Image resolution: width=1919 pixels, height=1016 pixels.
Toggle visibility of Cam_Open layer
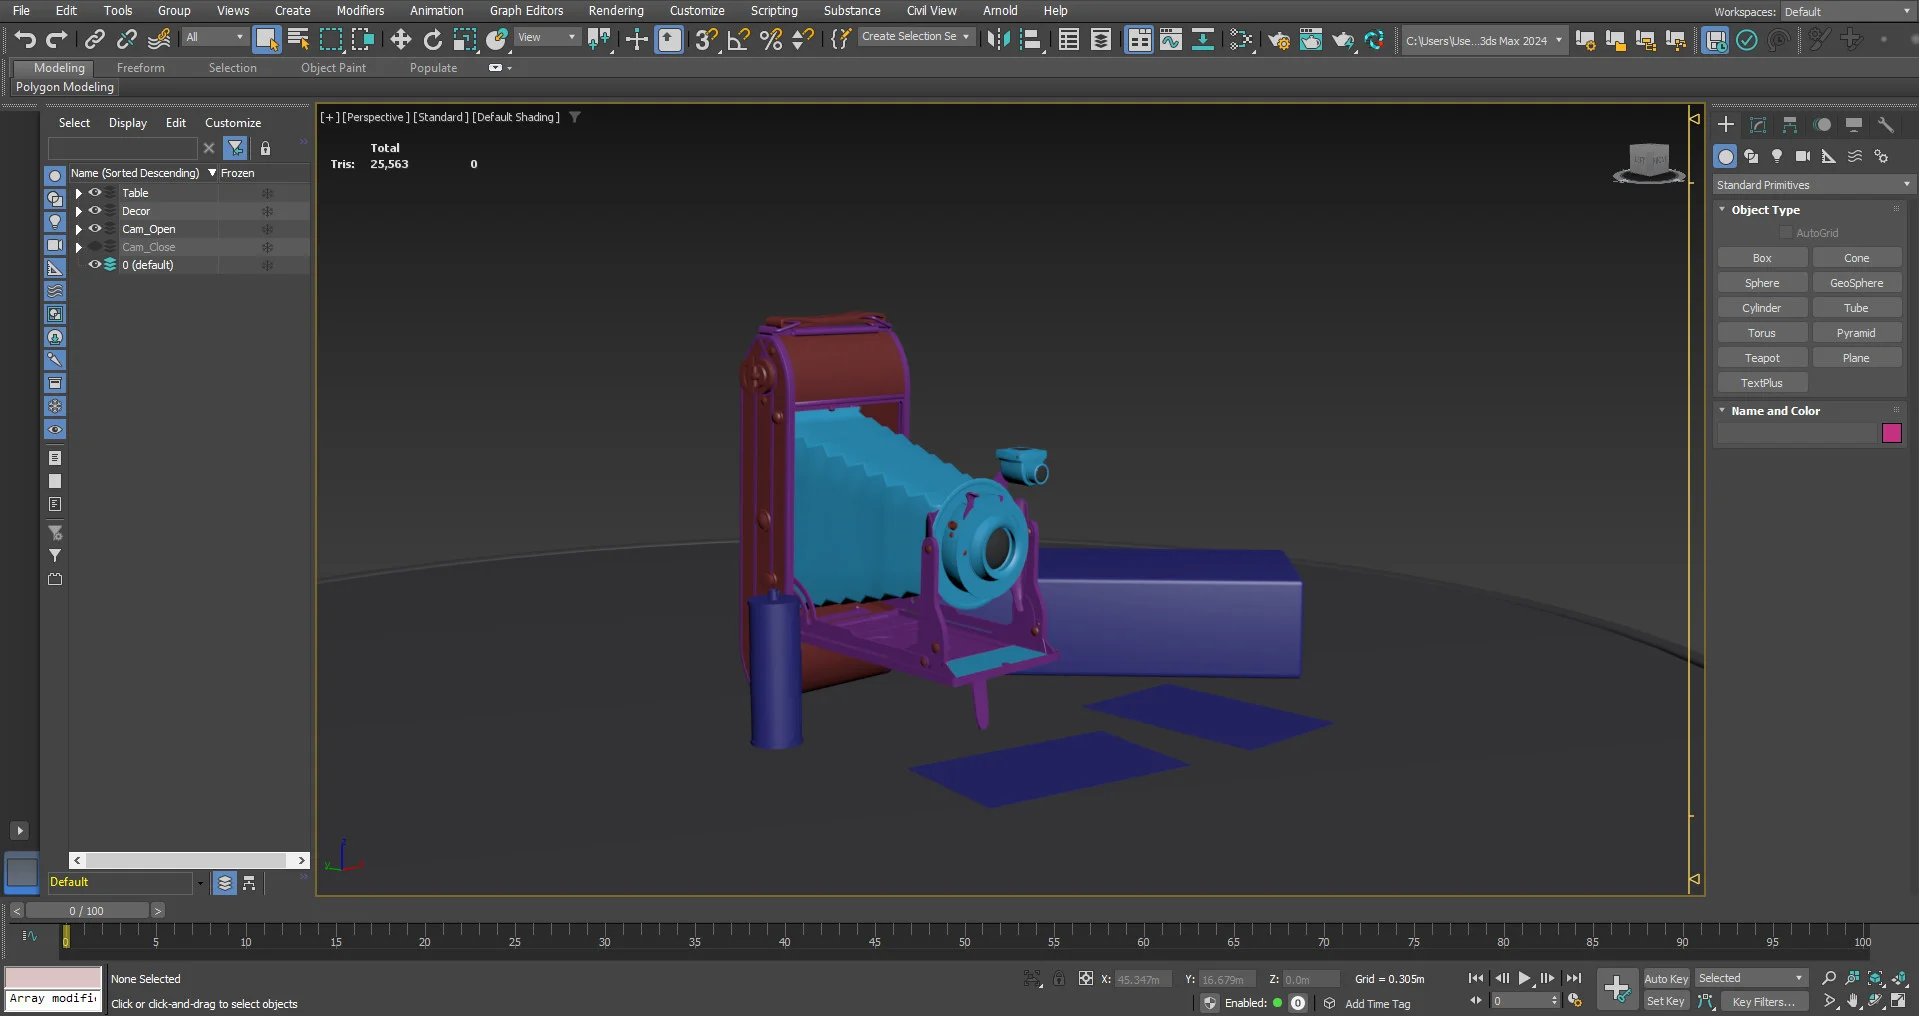(x=95, y=229)
